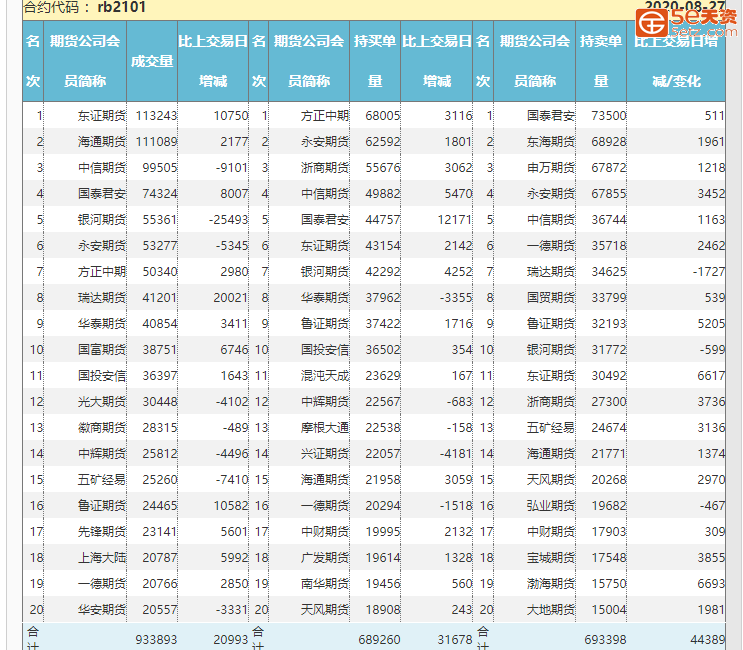Image resolution: width=743 pixels, height=650 pixels.
Task: Select volume change value -9101
Action: coord(232,168)
